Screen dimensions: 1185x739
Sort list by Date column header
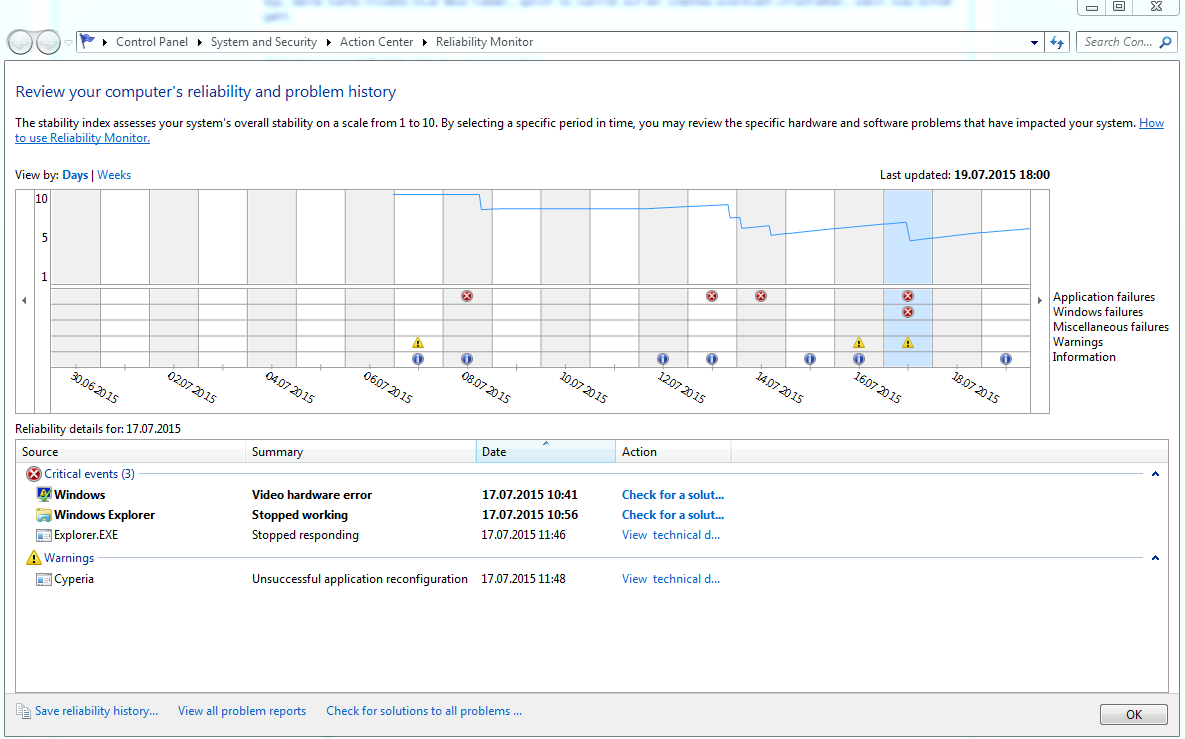click(x=546, y=452)
